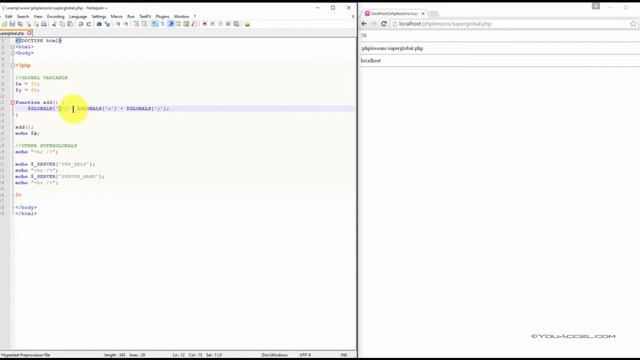The height and width of the screenshot is (360, 640).
Task: Click the Replace toolbar icon
Action: click(x=108, y=24)
